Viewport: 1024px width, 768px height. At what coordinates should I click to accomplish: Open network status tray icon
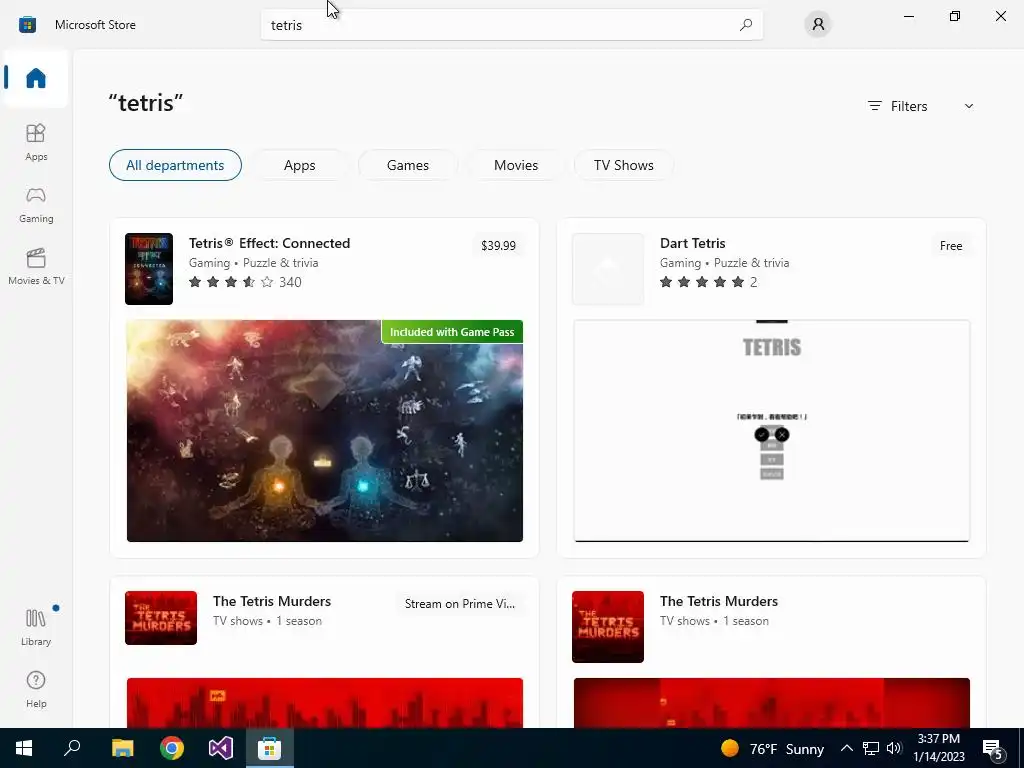tap(871, 748)
